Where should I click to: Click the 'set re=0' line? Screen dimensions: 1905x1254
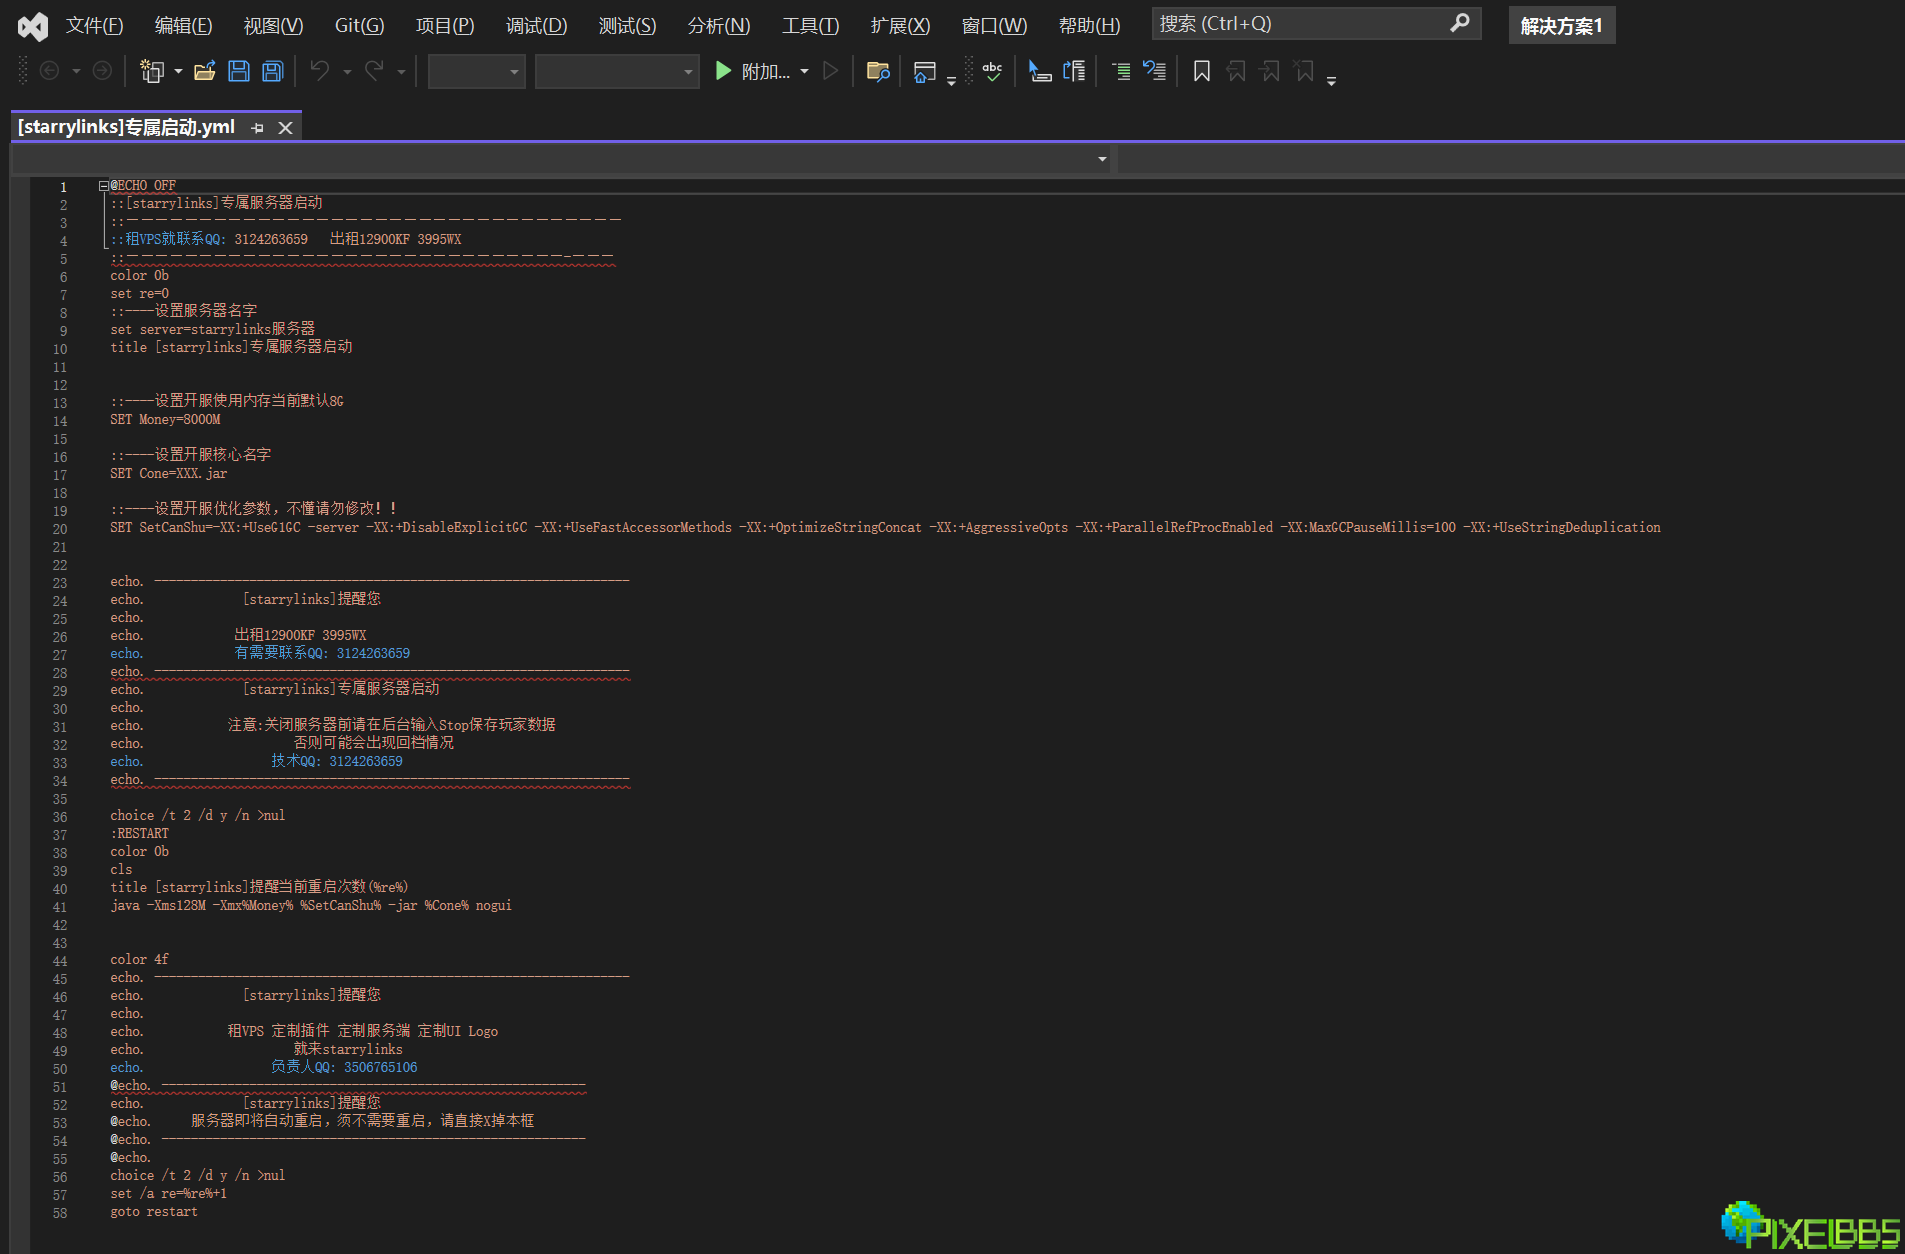click(x=139, y=294)
